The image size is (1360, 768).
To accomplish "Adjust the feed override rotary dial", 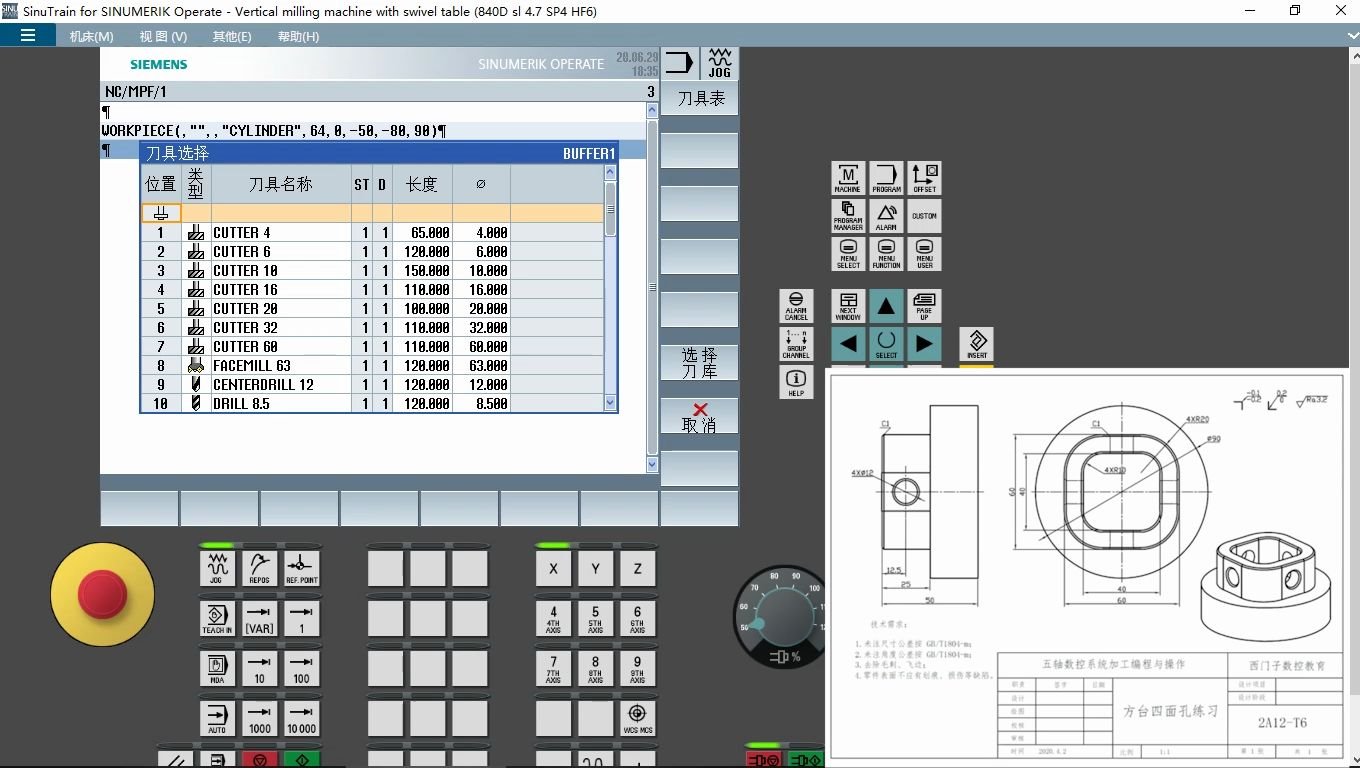I will [x=781, y=617].
